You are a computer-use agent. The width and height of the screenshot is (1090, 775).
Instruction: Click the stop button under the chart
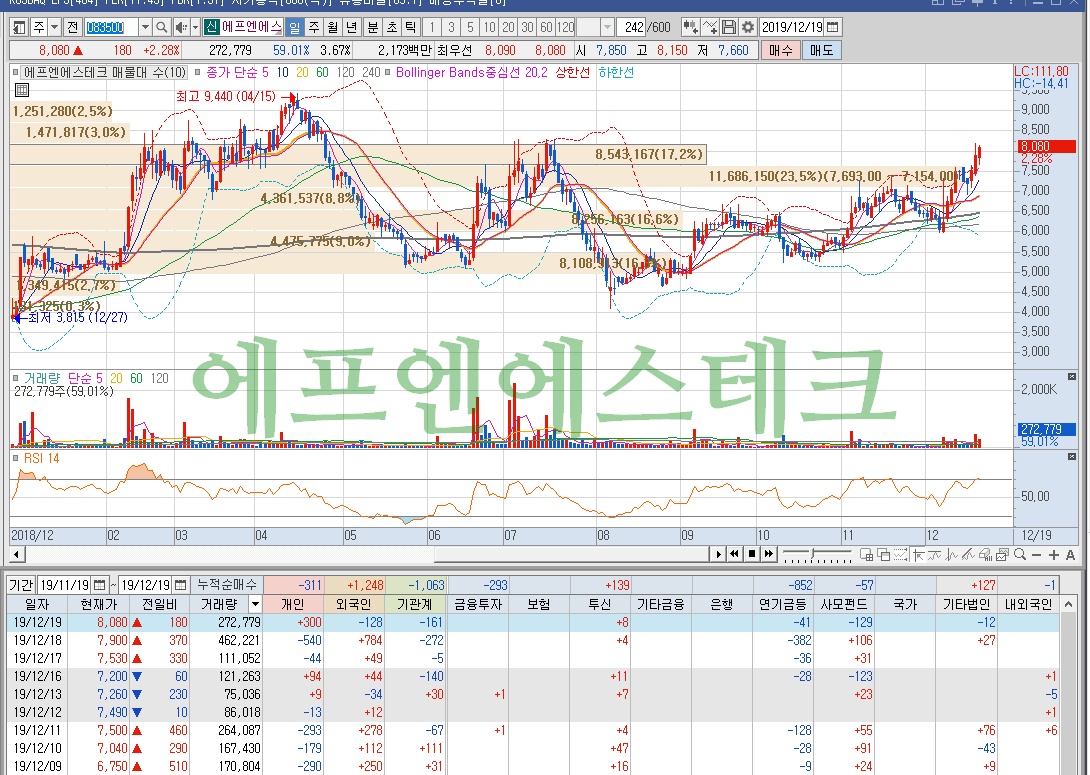751,554
